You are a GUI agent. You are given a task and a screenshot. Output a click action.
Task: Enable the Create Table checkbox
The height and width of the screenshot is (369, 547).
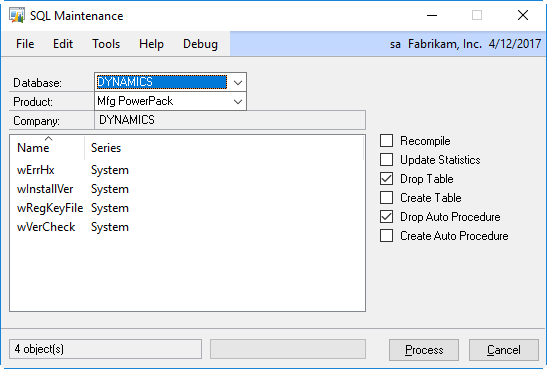click(386, 198)
